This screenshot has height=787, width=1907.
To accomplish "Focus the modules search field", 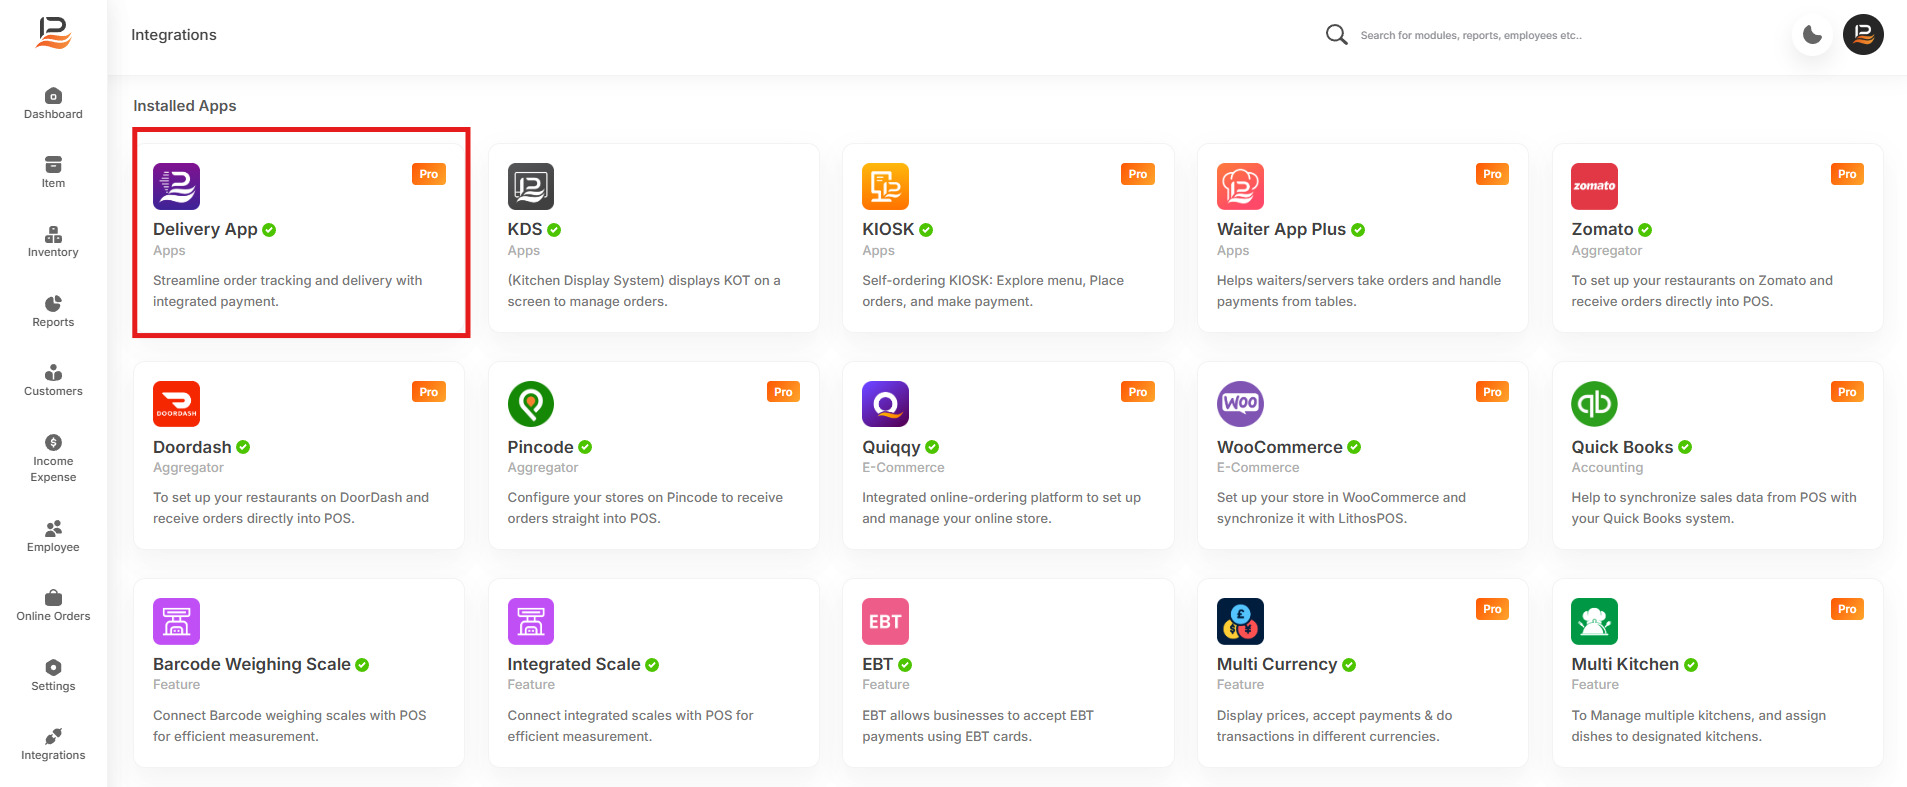I will pos(1470,35).
